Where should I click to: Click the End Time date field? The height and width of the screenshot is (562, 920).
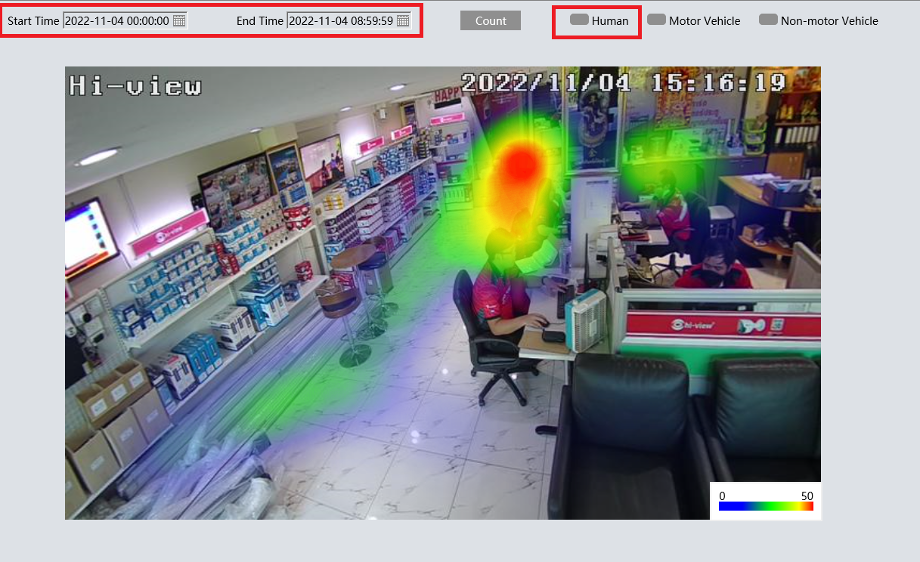pos(340,21)
